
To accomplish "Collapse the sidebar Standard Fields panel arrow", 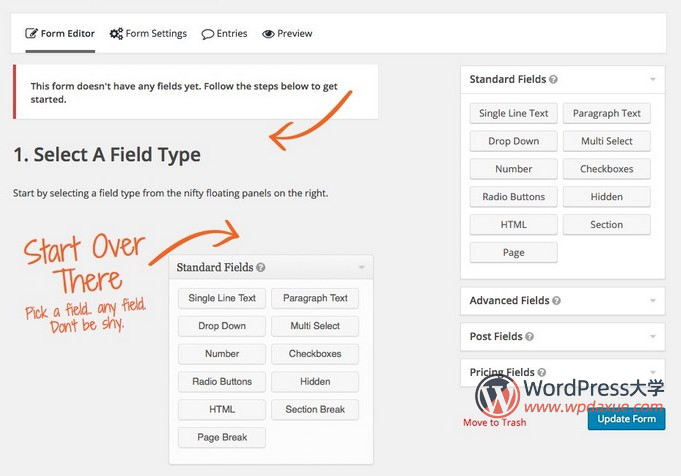I will pos(653,79).
